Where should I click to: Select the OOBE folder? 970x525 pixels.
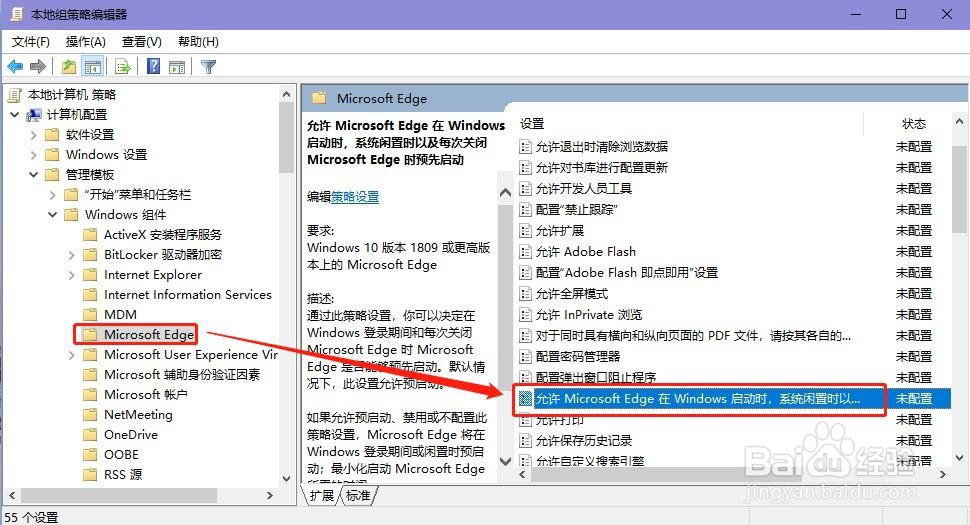pyautogui.click(x=121, y=455)
